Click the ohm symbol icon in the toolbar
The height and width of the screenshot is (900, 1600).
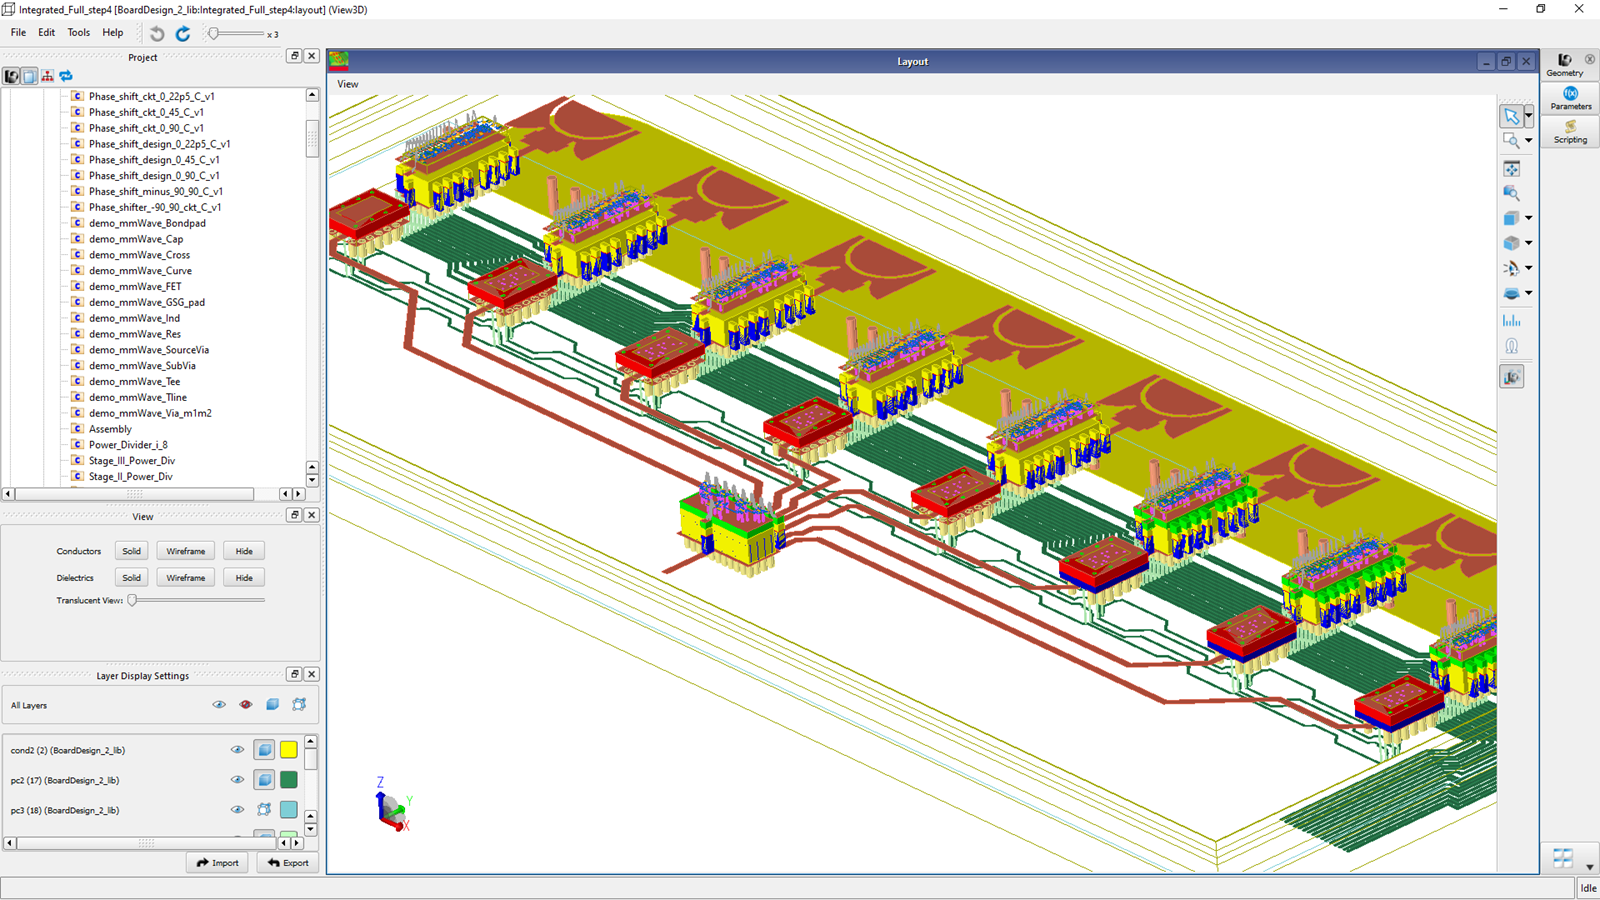[1512, 345]
